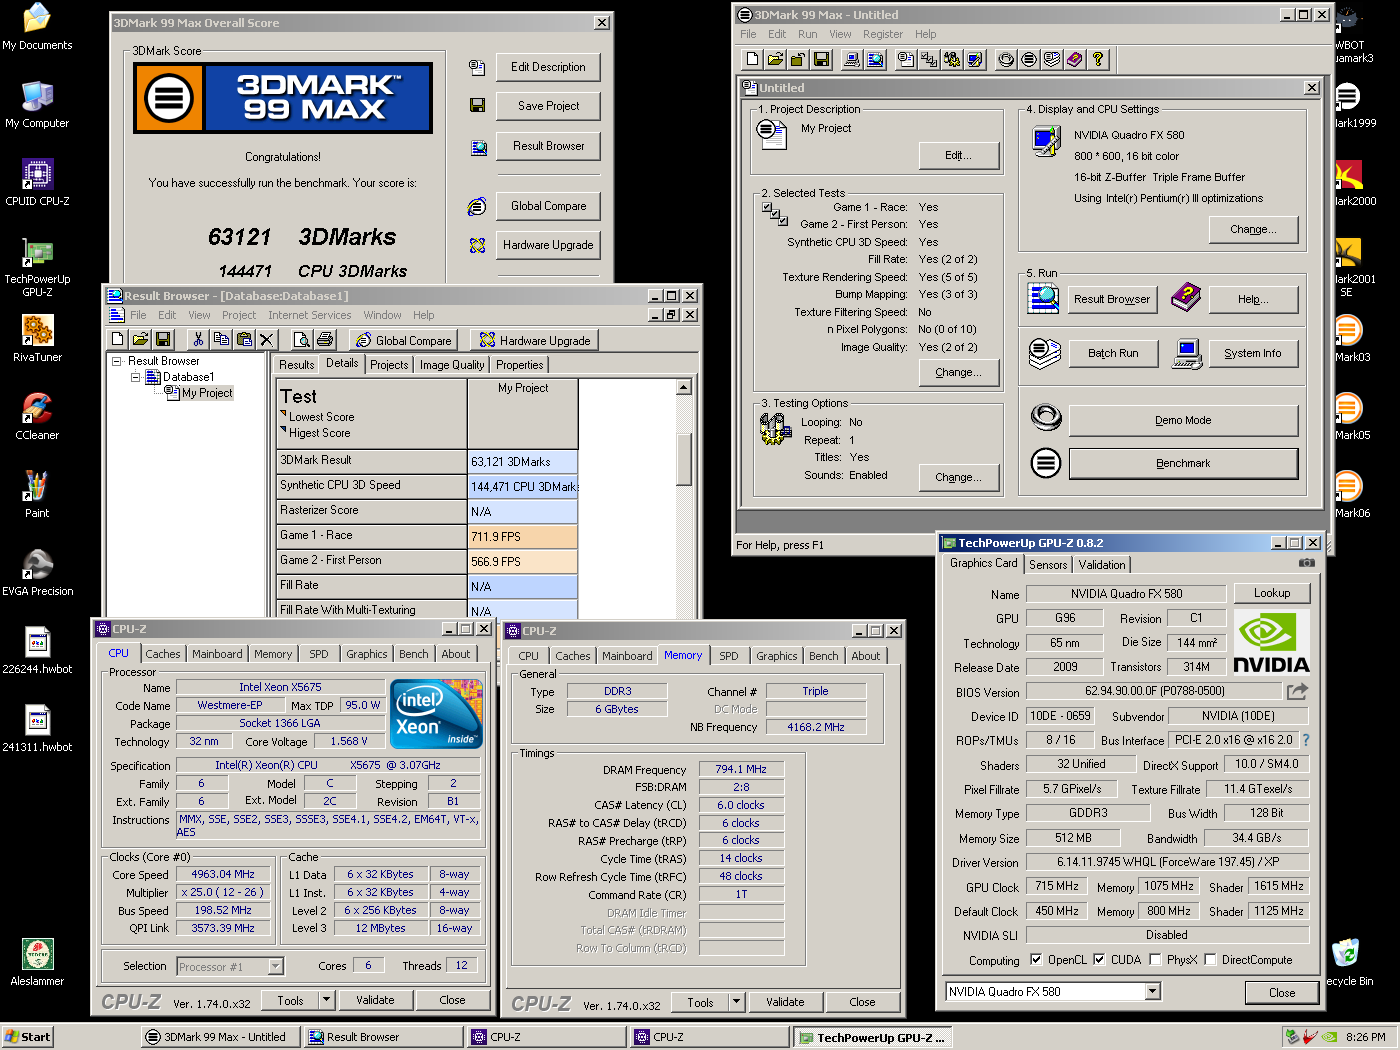Click Higest Score sort option
The width and height of the screenshot is (1400, 1050).
click(x=319, y=433)
